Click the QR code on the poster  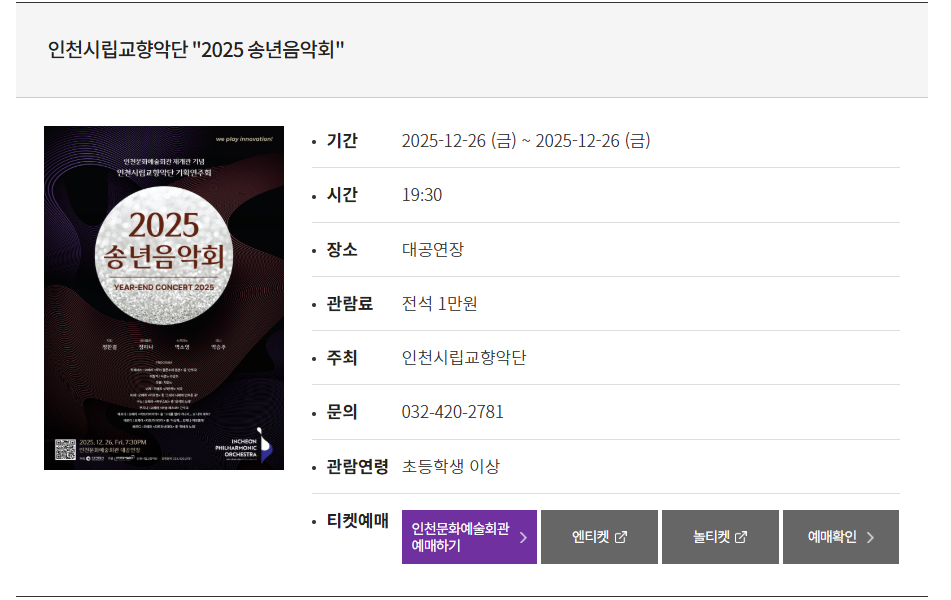[x=66, y=450]
